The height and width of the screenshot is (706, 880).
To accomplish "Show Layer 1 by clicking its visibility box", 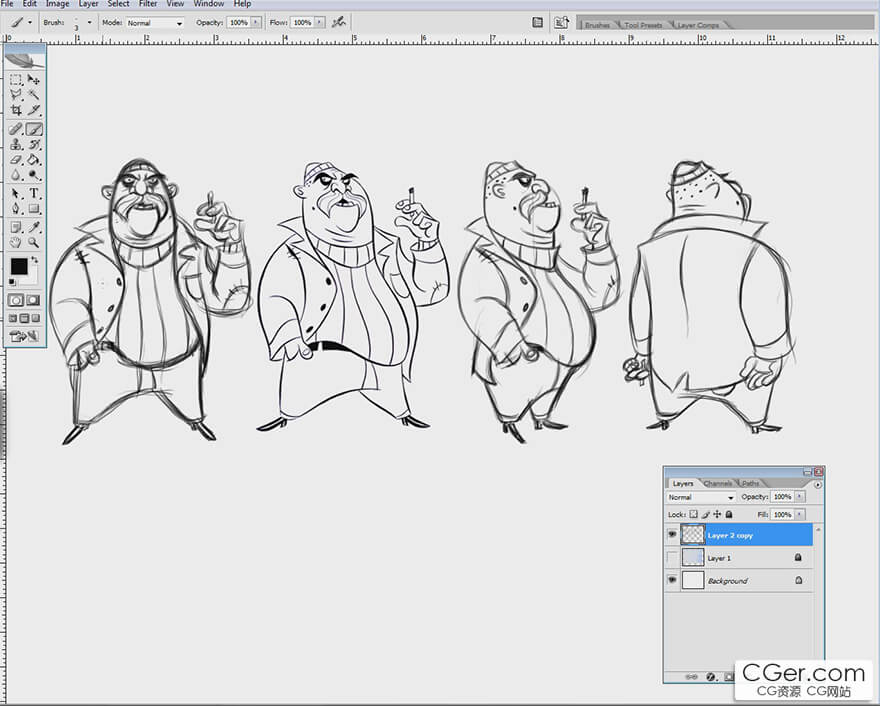I will pos(672,558).
